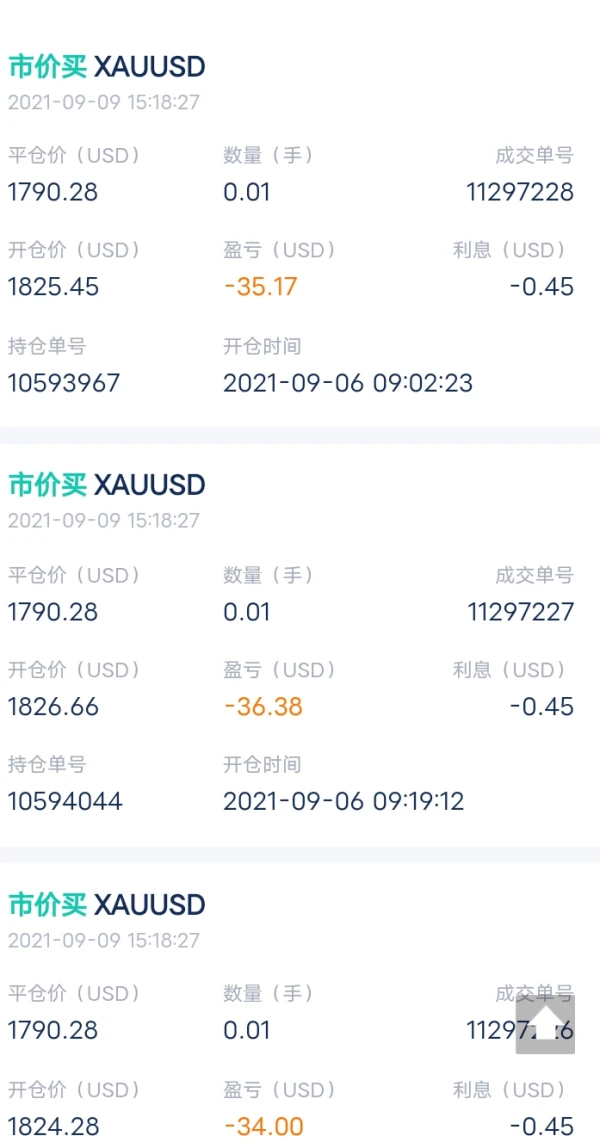Tap the scroll-to-top arrow button
This screenshot has height=1142, width=600.
pos(545,1023)
